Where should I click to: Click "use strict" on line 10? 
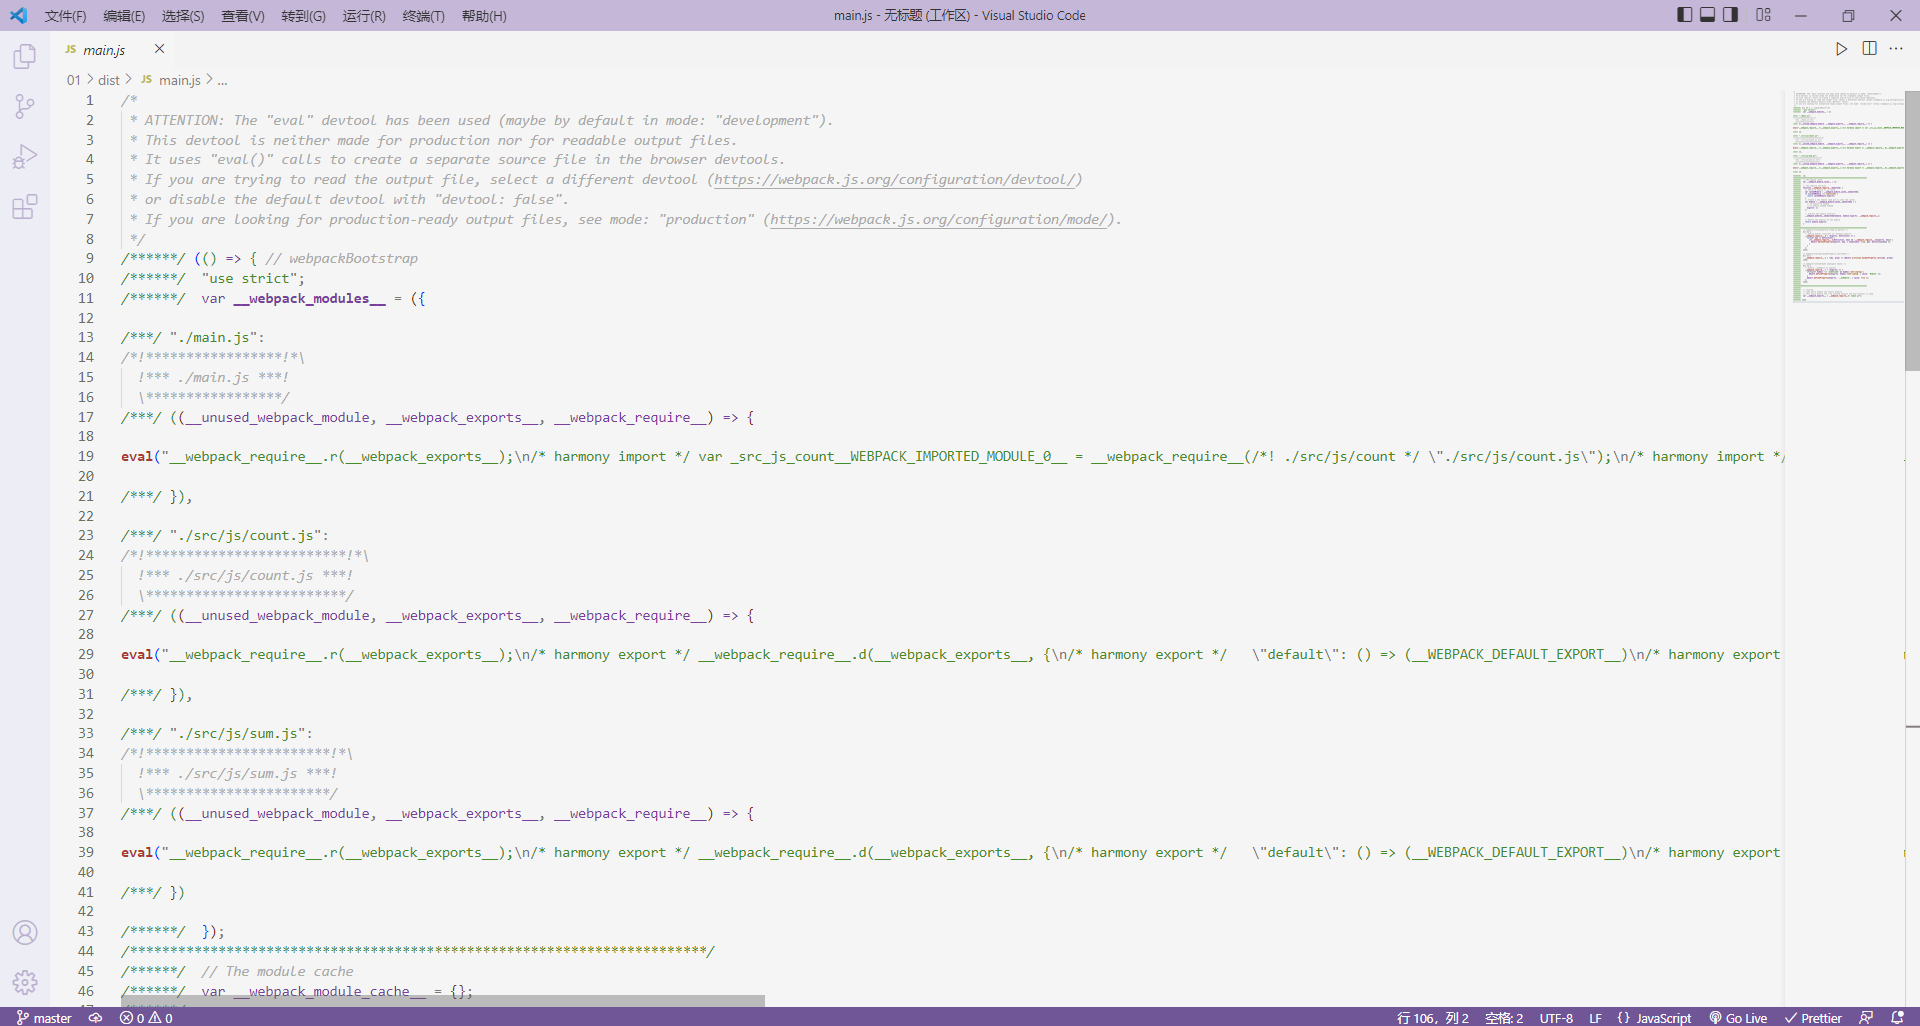click(x=249, y=279)
